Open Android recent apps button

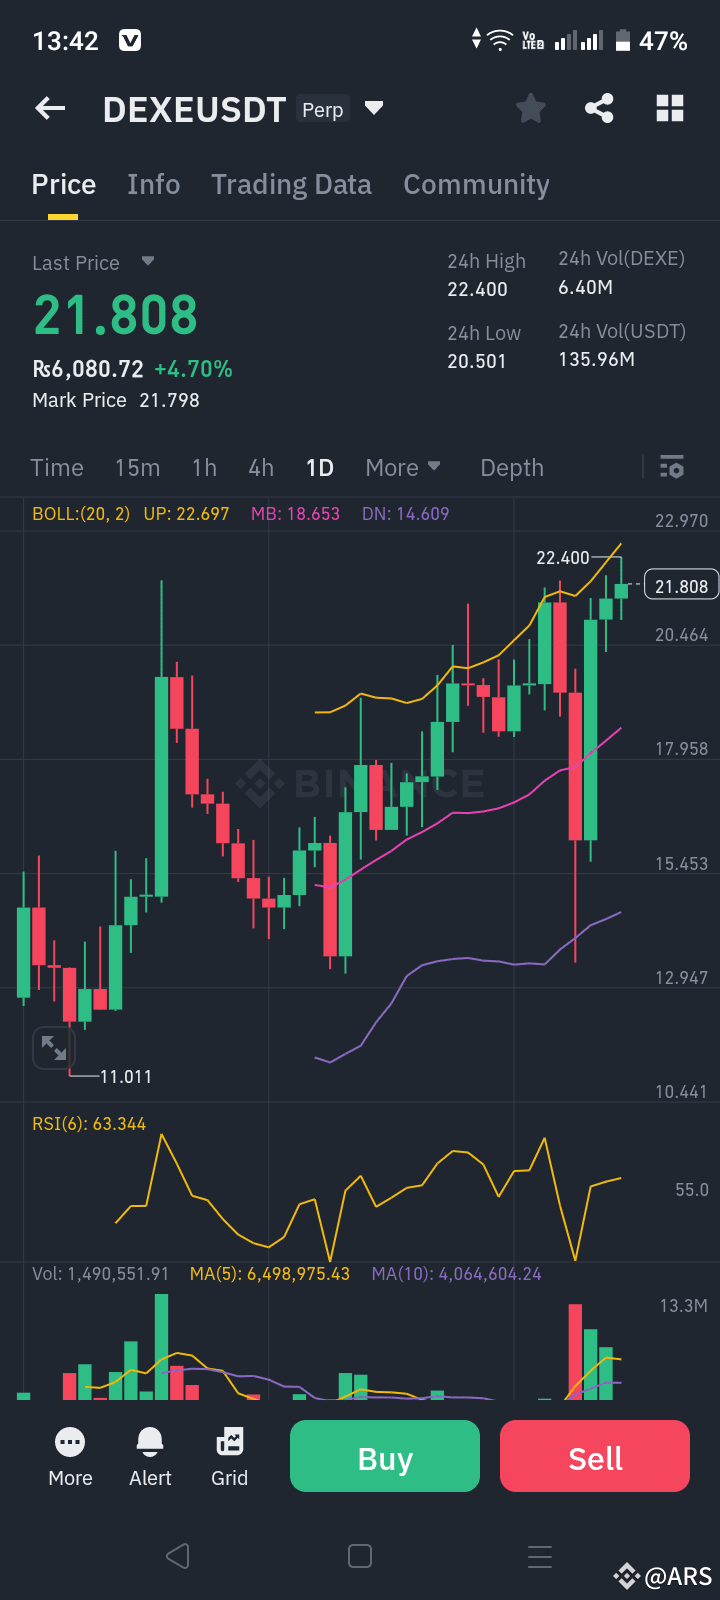pos(540,1556)
